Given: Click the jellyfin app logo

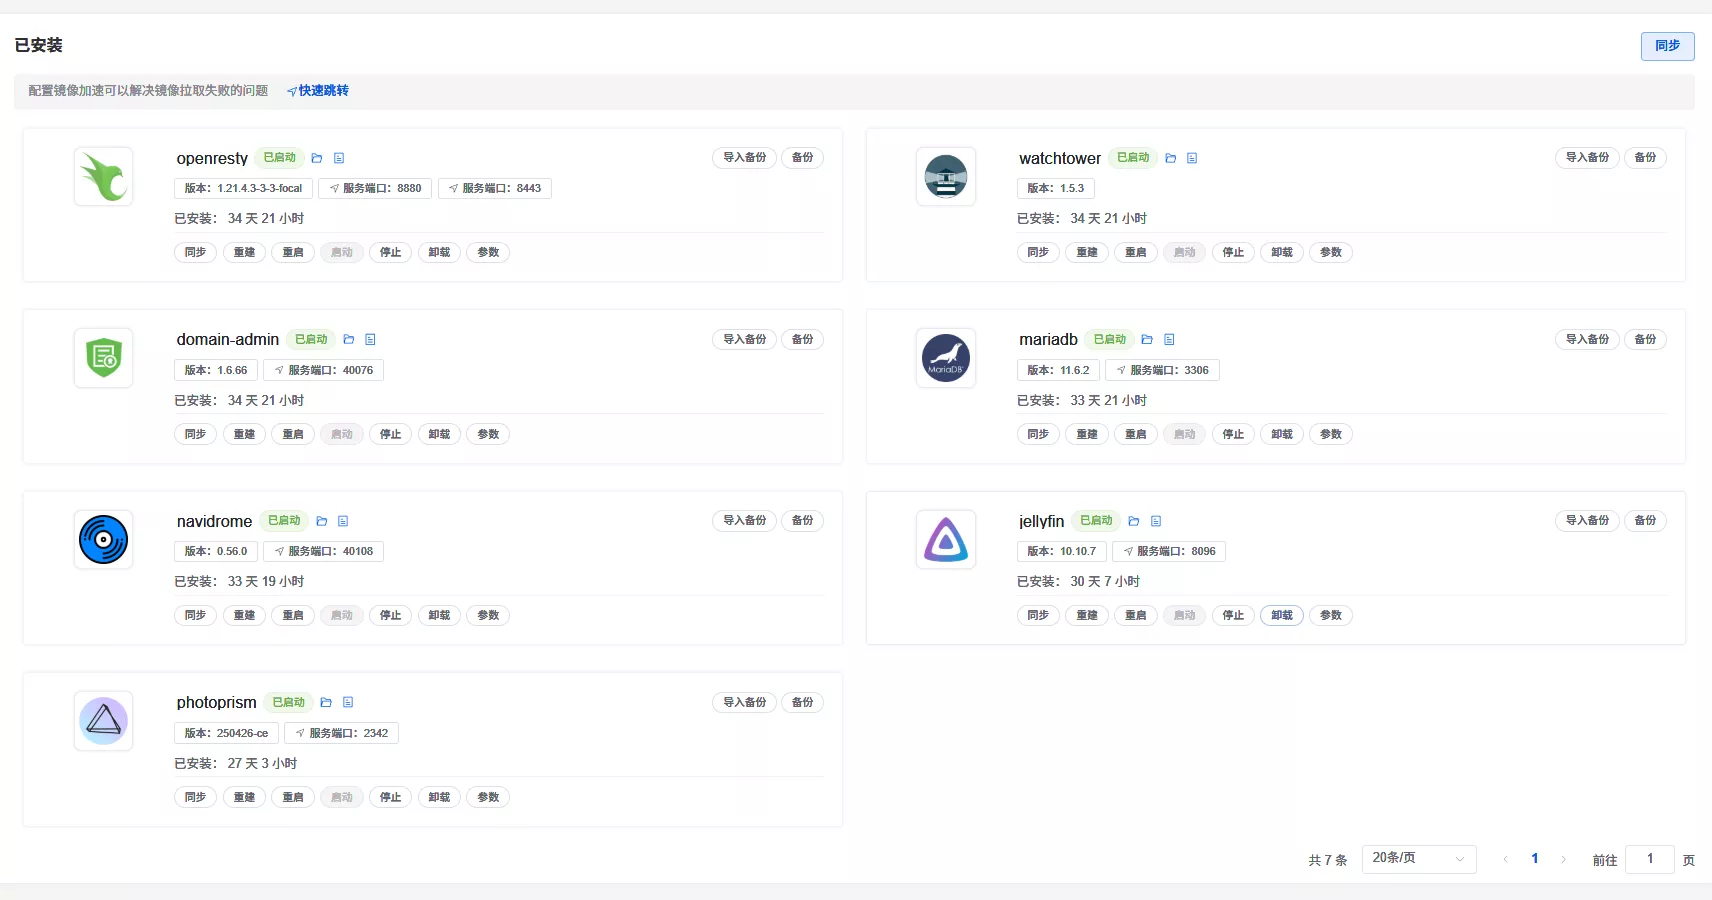Looking at the screenshot, I should click(x=945, y=540).
